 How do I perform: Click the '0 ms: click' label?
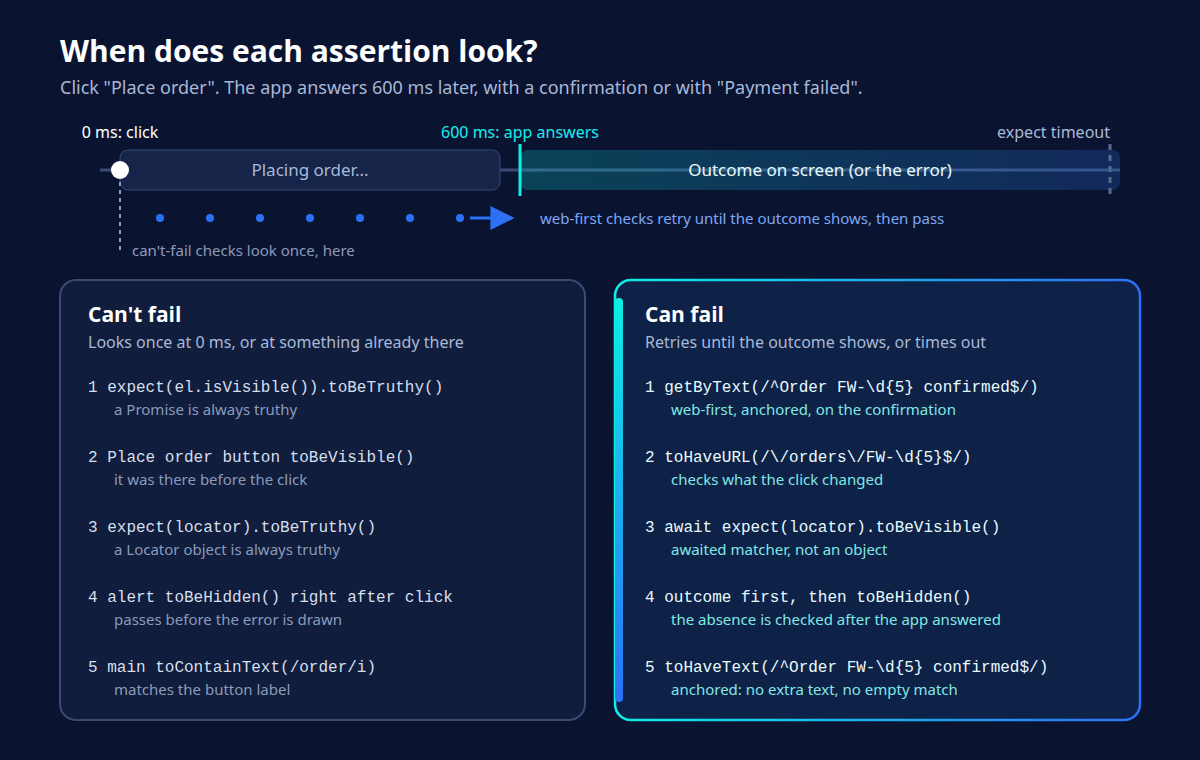coord(120,132)
